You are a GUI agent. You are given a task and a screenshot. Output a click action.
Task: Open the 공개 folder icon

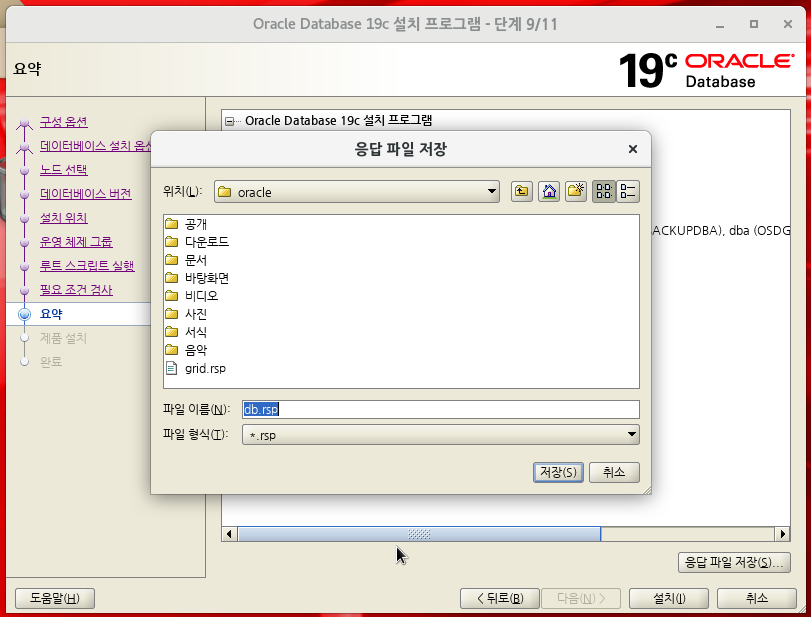point(172,224)
